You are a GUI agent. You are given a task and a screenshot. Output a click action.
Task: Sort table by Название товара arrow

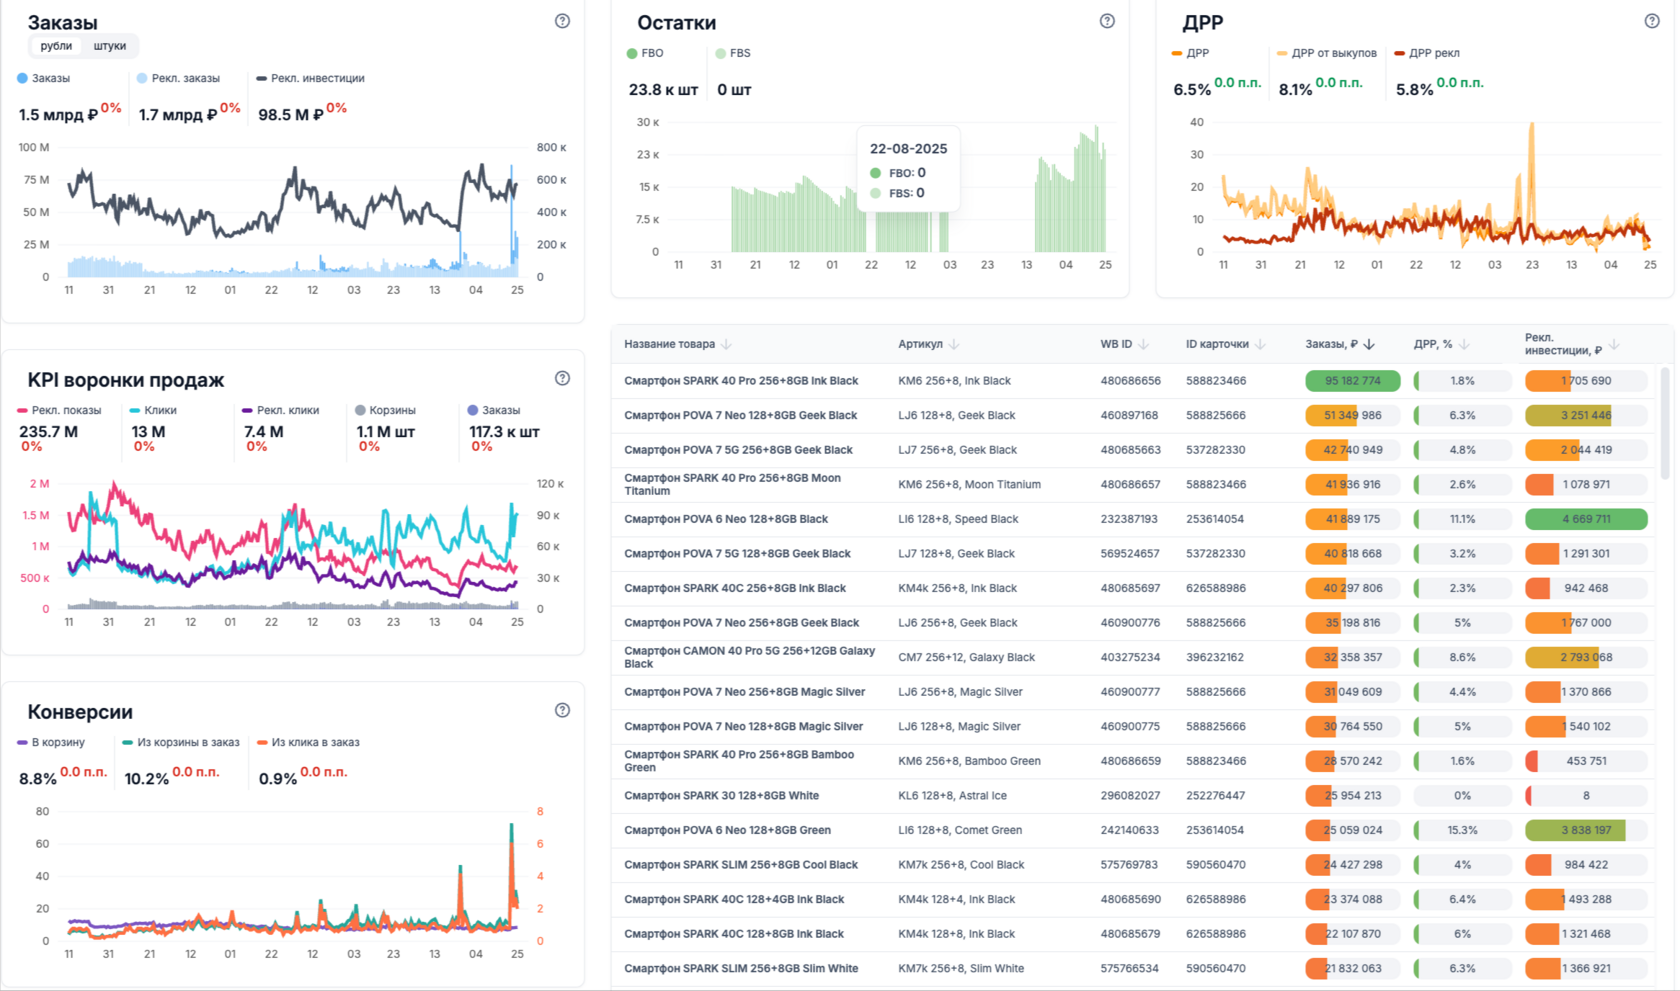tap(727, 344)
